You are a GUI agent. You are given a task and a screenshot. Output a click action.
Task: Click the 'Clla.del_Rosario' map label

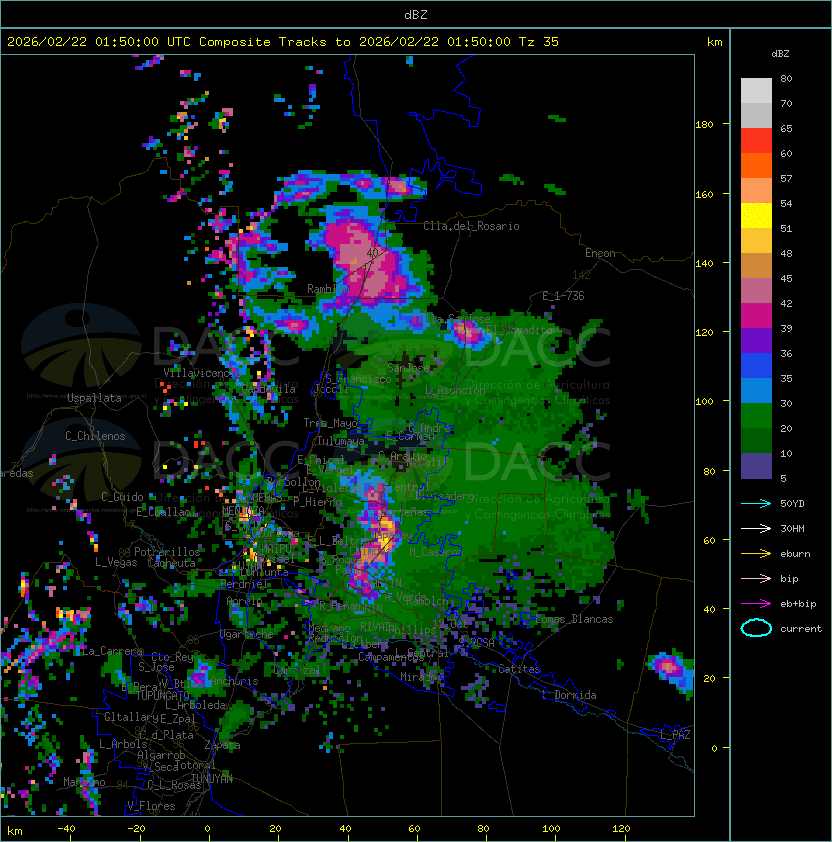(x=471, y=226)
